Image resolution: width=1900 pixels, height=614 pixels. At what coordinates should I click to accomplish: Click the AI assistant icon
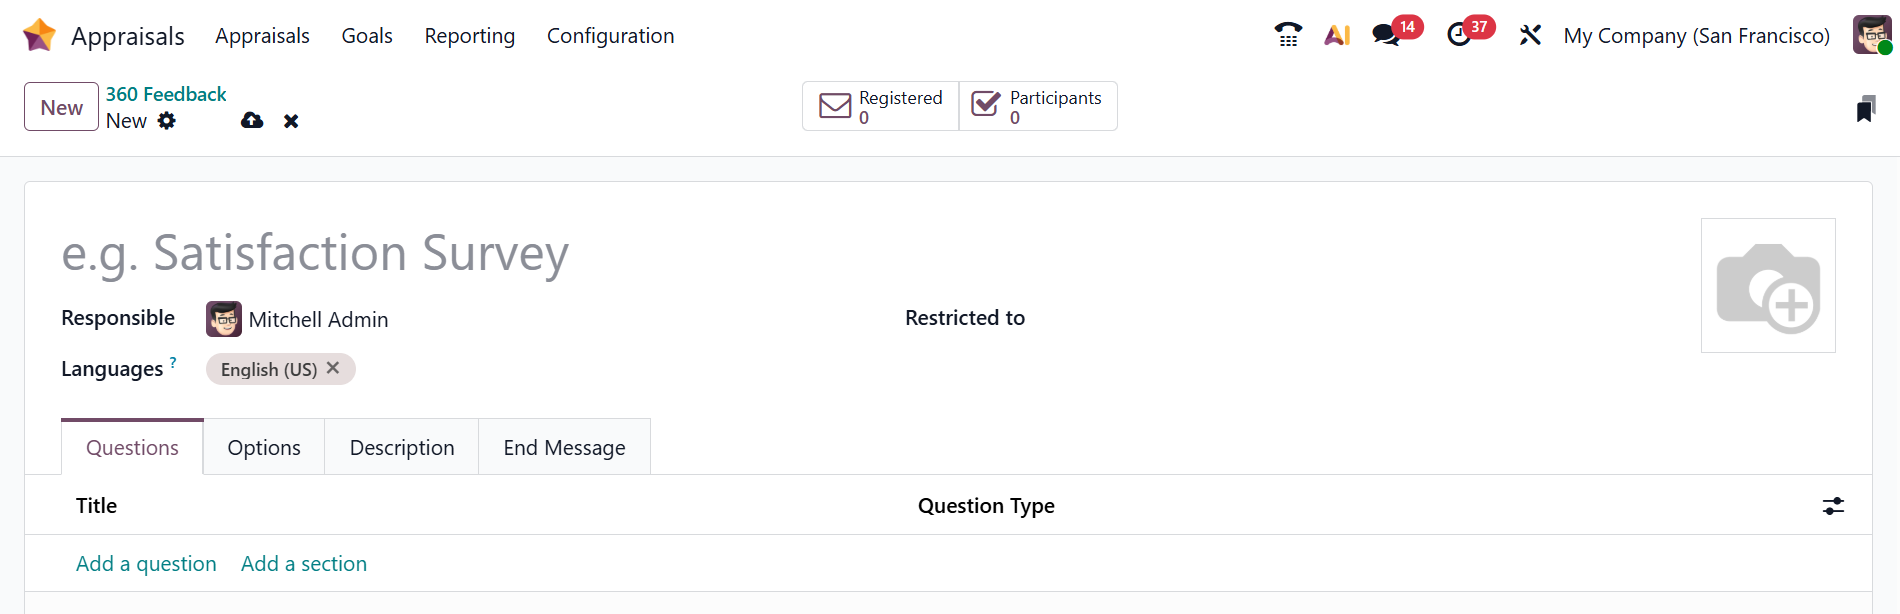click(1337, 35)
